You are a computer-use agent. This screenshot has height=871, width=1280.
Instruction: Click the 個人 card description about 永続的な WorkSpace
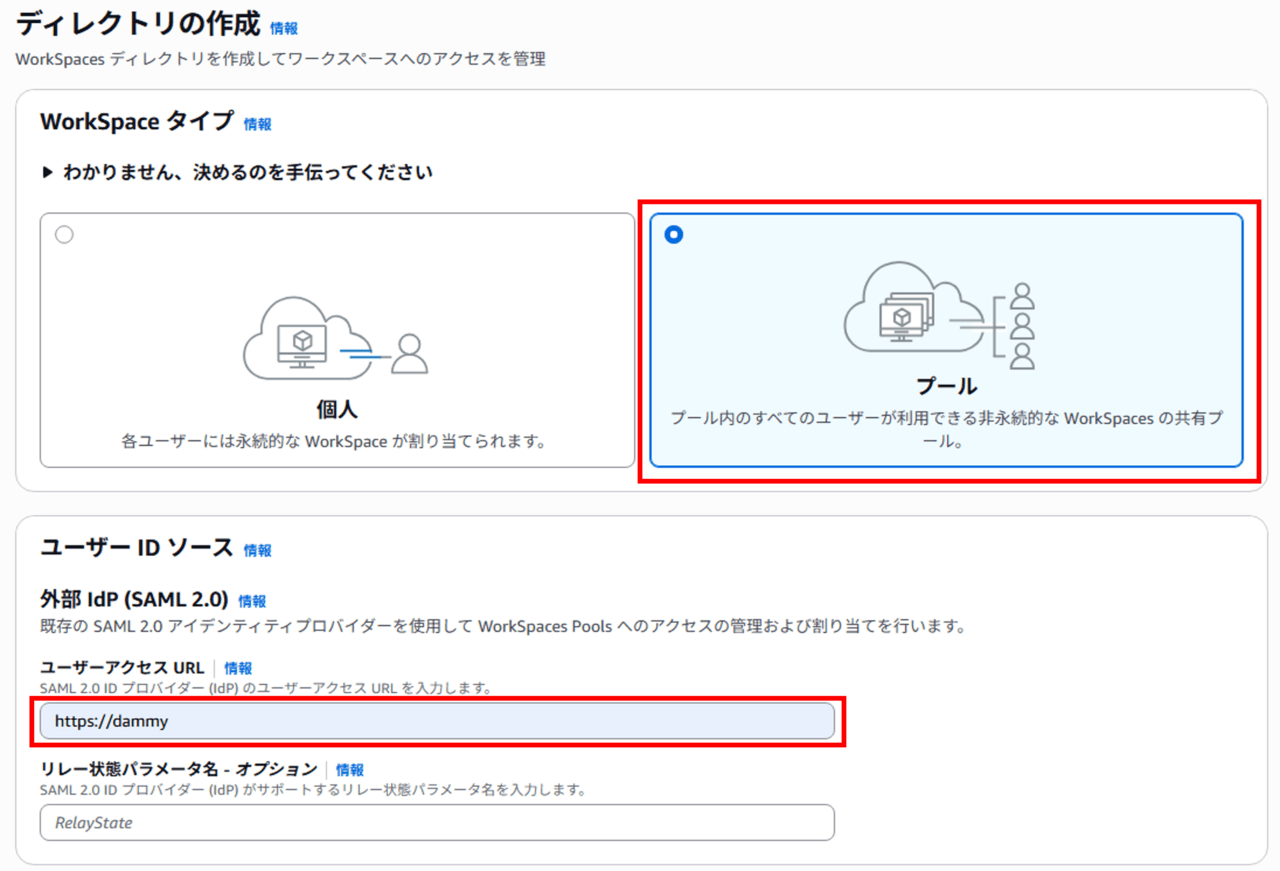tap(336, 441)
